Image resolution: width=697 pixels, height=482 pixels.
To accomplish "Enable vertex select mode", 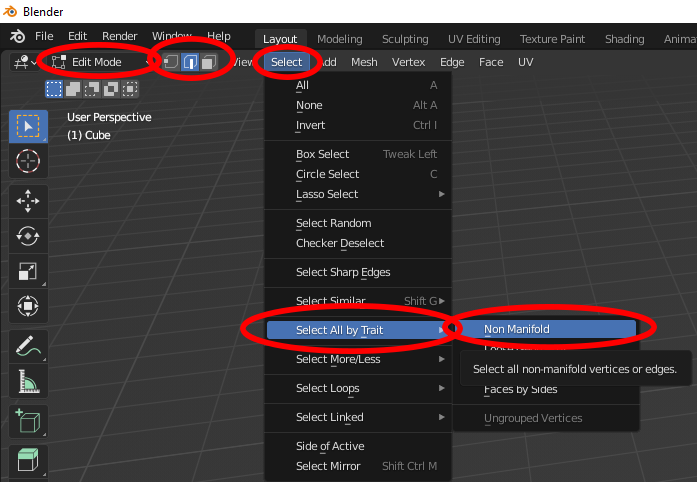I will 171,62.
